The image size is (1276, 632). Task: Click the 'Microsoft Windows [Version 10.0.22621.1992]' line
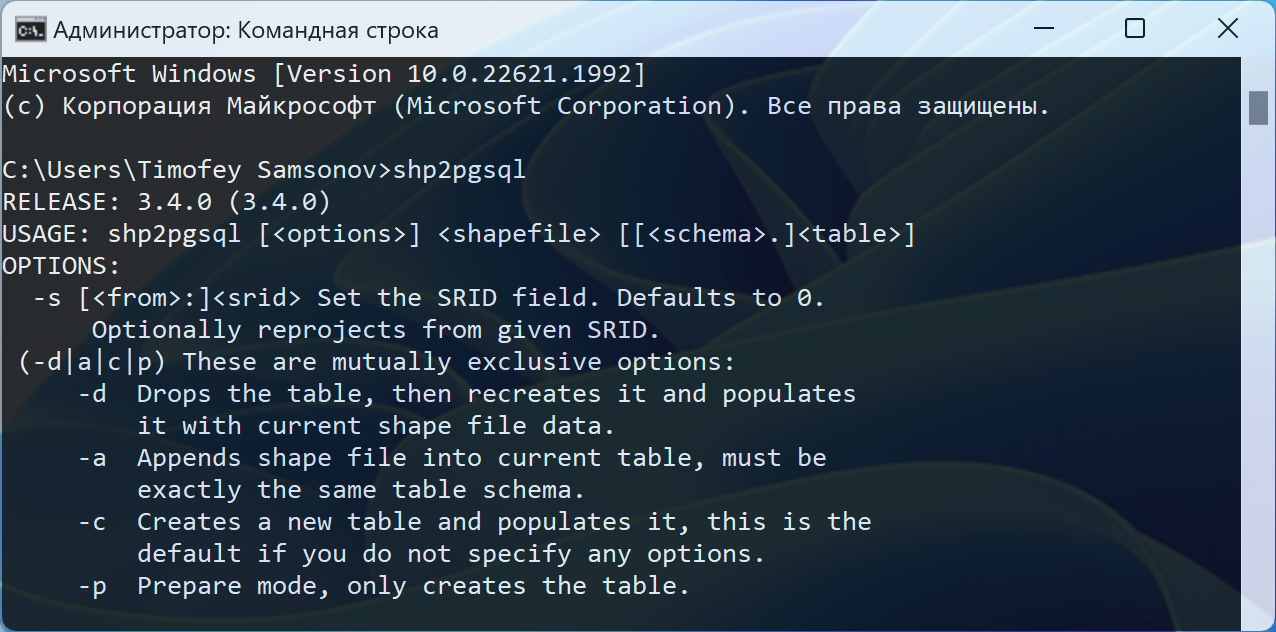[325, 74]
